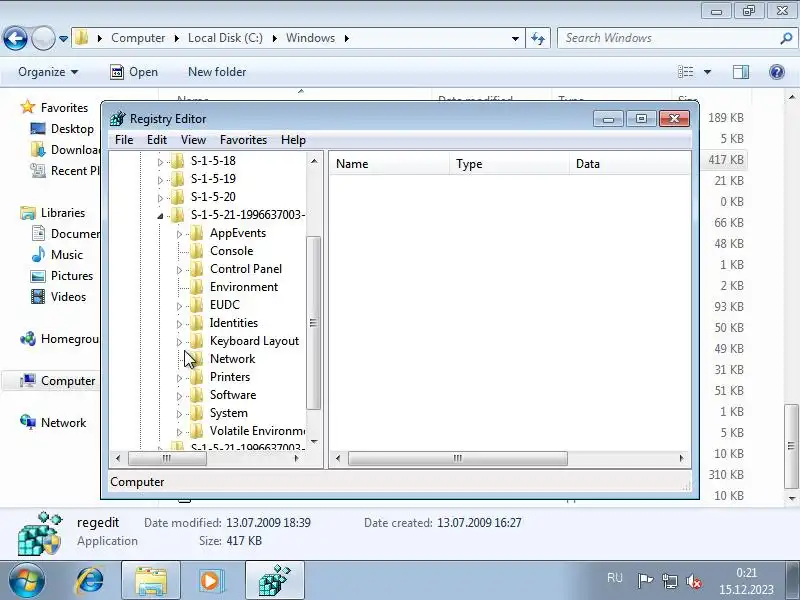Expand the S-1-5-18 registry key
800x600 pixels.
[160, 162]
